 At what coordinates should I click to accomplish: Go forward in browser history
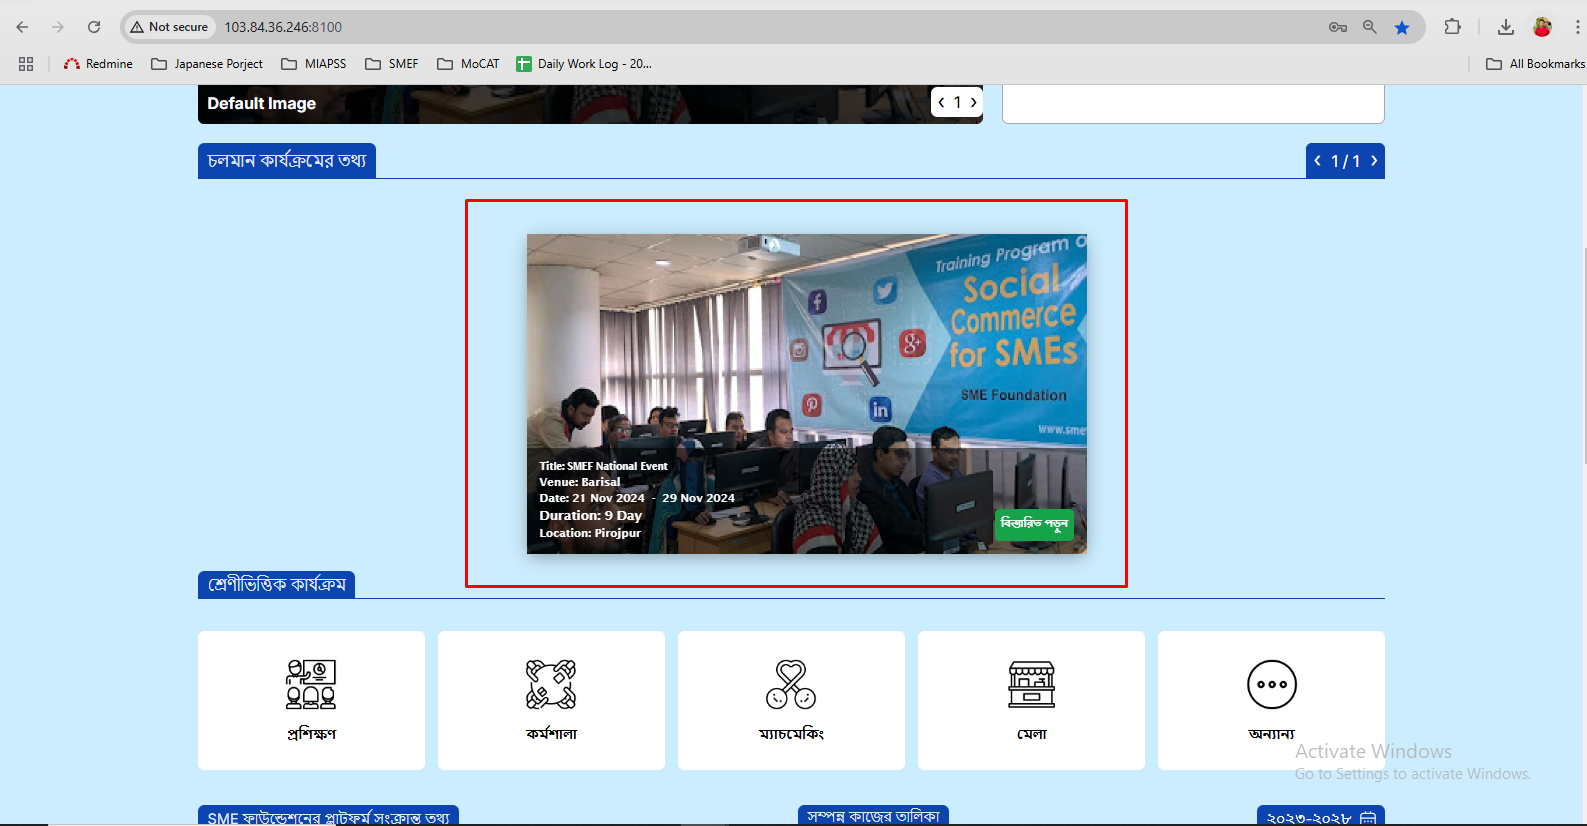click(x=58, y=27)
